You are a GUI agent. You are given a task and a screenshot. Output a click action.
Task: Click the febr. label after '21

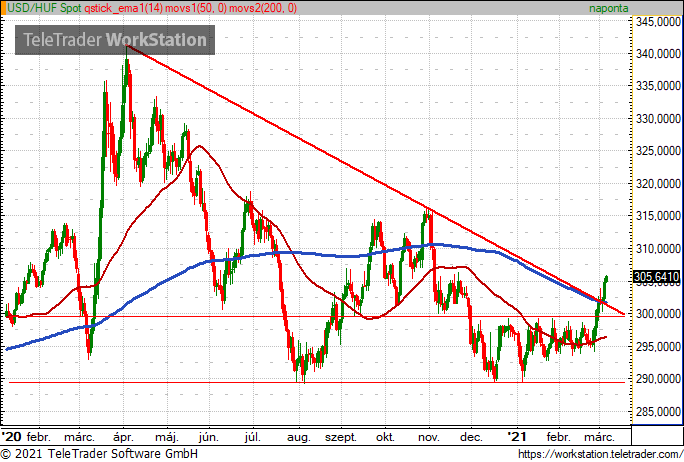click(558, 437)
